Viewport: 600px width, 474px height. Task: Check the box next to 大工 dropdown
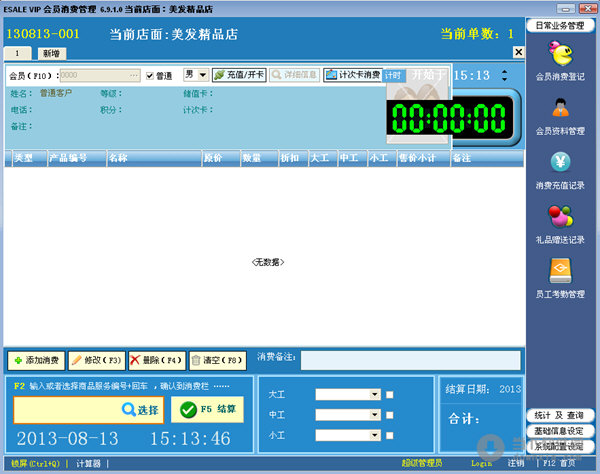pyautogui.click(x=390, y=394)
